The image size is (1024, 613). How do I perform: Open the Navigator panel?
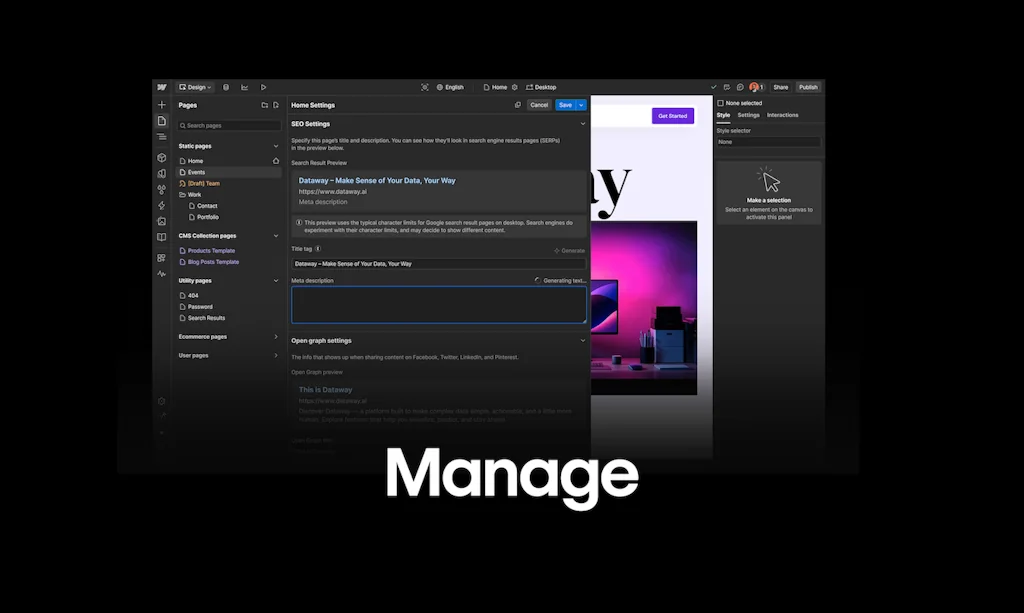click(x=162, y=137)
